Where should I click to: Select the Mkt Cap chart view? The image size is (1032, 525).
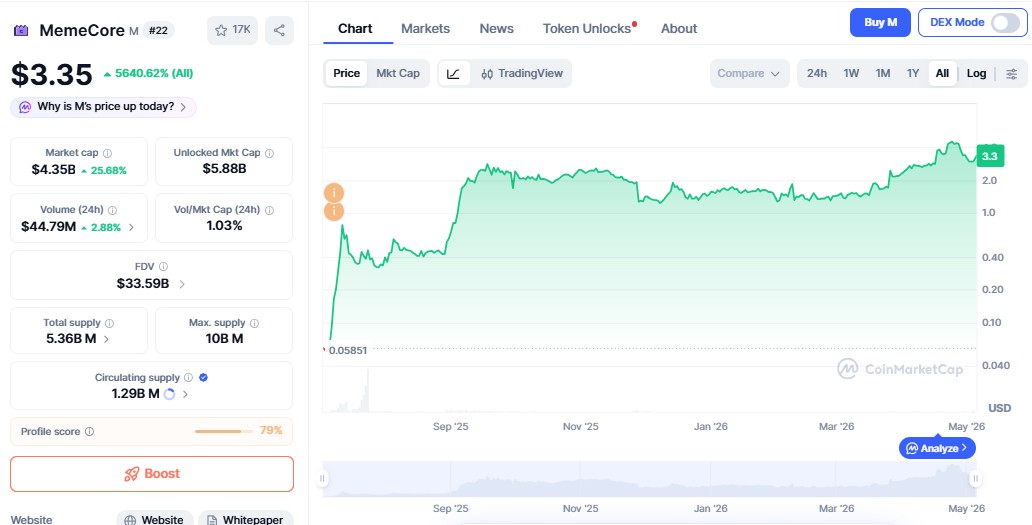click(x=398, y=73)
